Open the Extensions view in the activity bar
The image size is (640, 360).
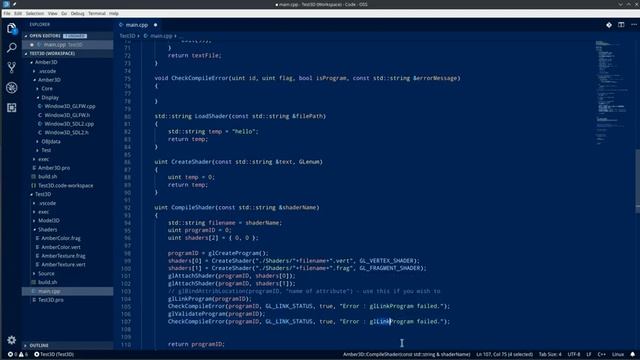(x=11, y=107)
